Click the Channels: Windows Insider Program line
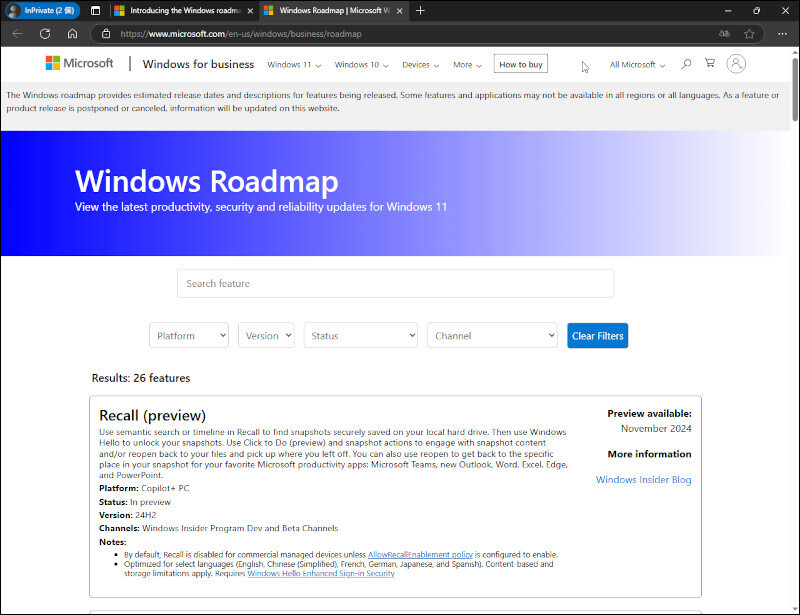 pyautogui.click(x=219, y=529)
